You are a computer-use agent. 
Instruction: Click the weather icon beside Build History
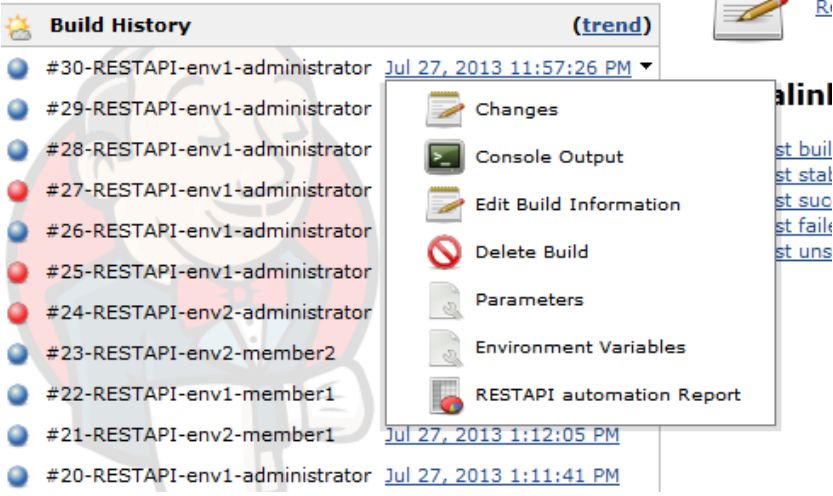click(19, 27)
